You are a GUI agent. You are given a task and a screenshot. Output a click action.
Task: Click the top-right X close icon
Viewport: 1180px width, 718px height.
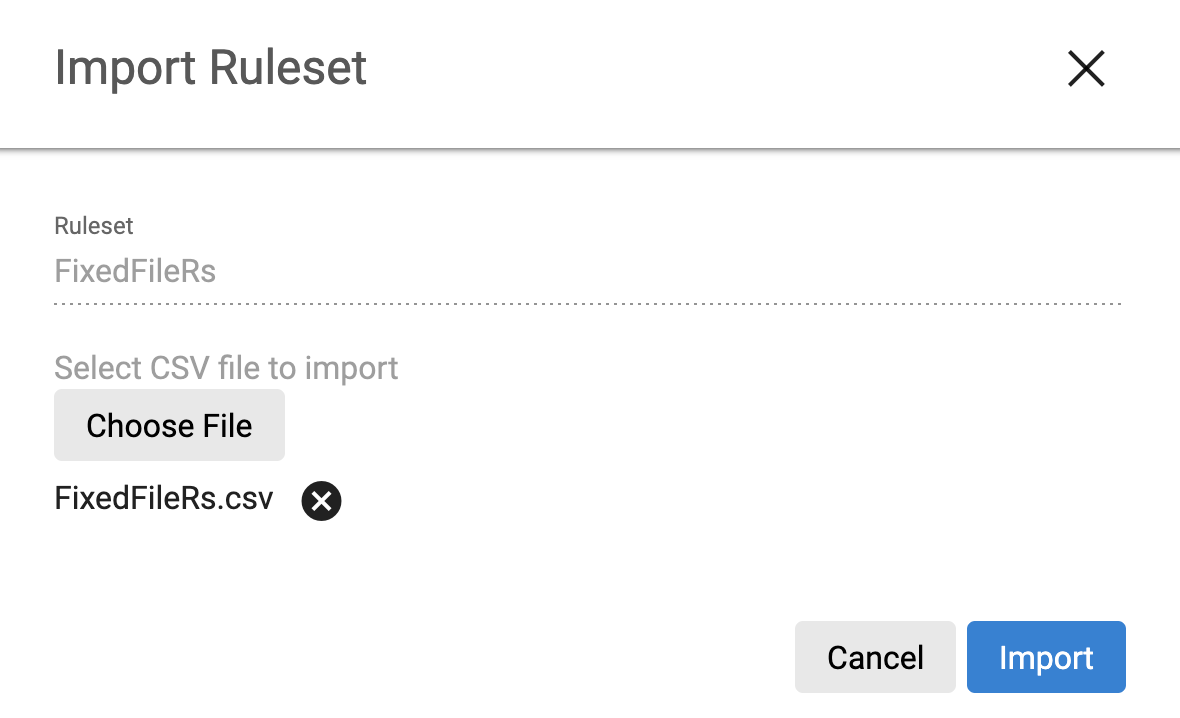click(1085, 69)
